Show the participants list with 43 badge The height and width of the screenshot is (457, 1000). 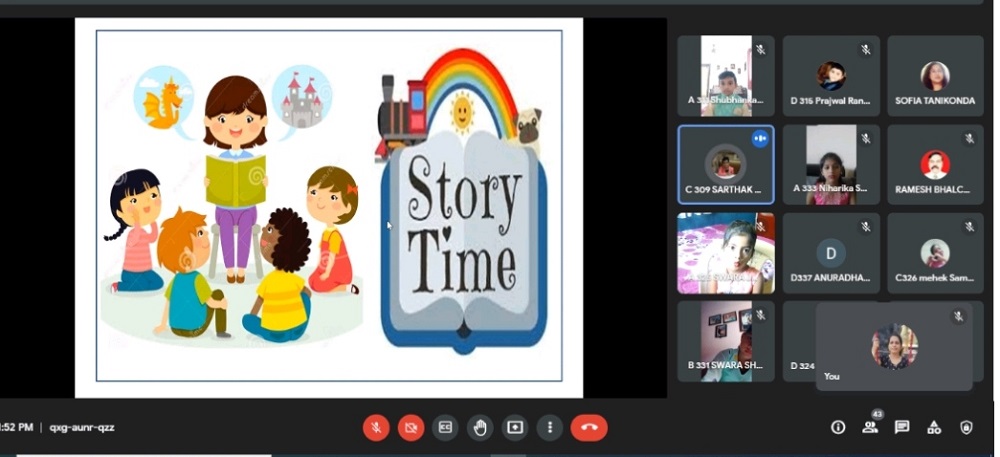click(x=870, y=428)
